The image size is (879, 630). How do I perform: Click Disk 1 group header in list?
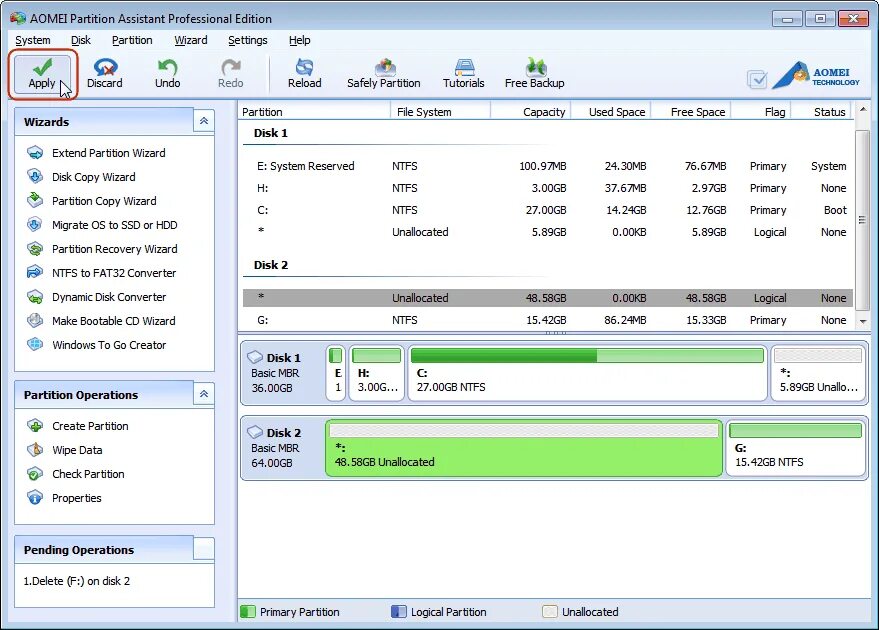[x=271, y=133]
